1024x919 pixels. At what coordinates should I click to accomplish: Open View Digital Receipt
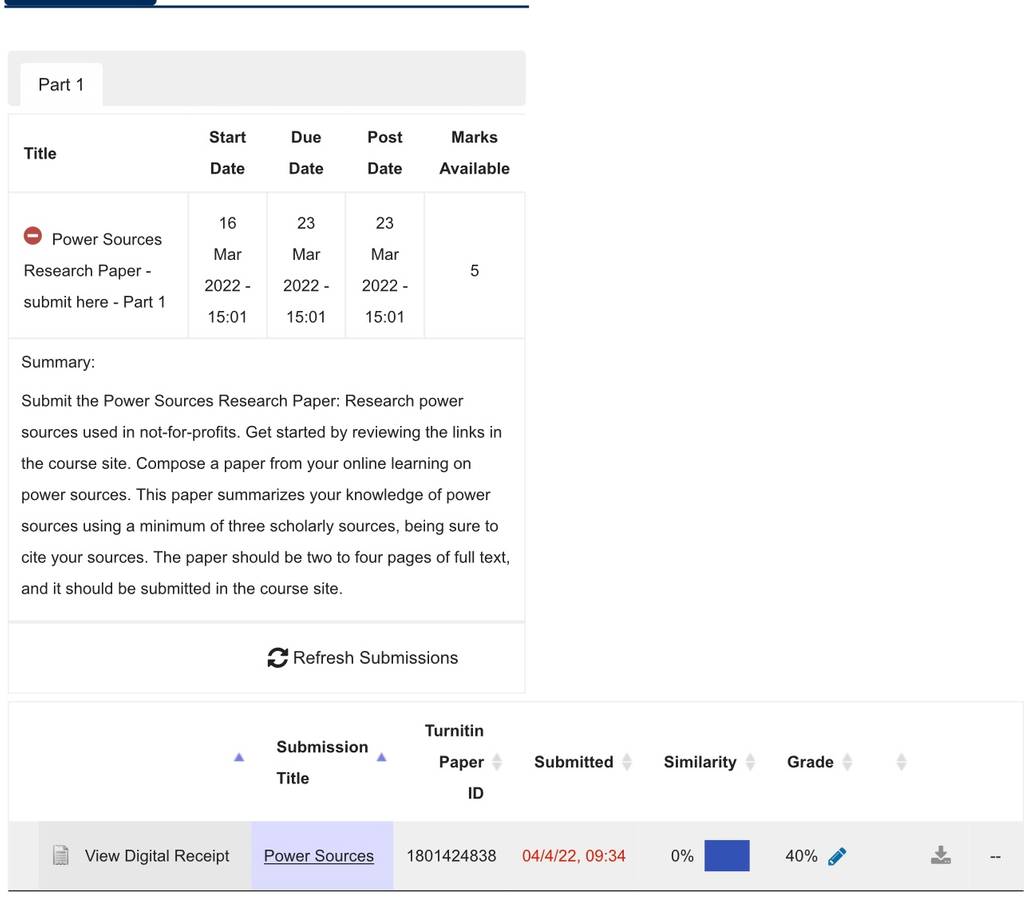[157, 856]
